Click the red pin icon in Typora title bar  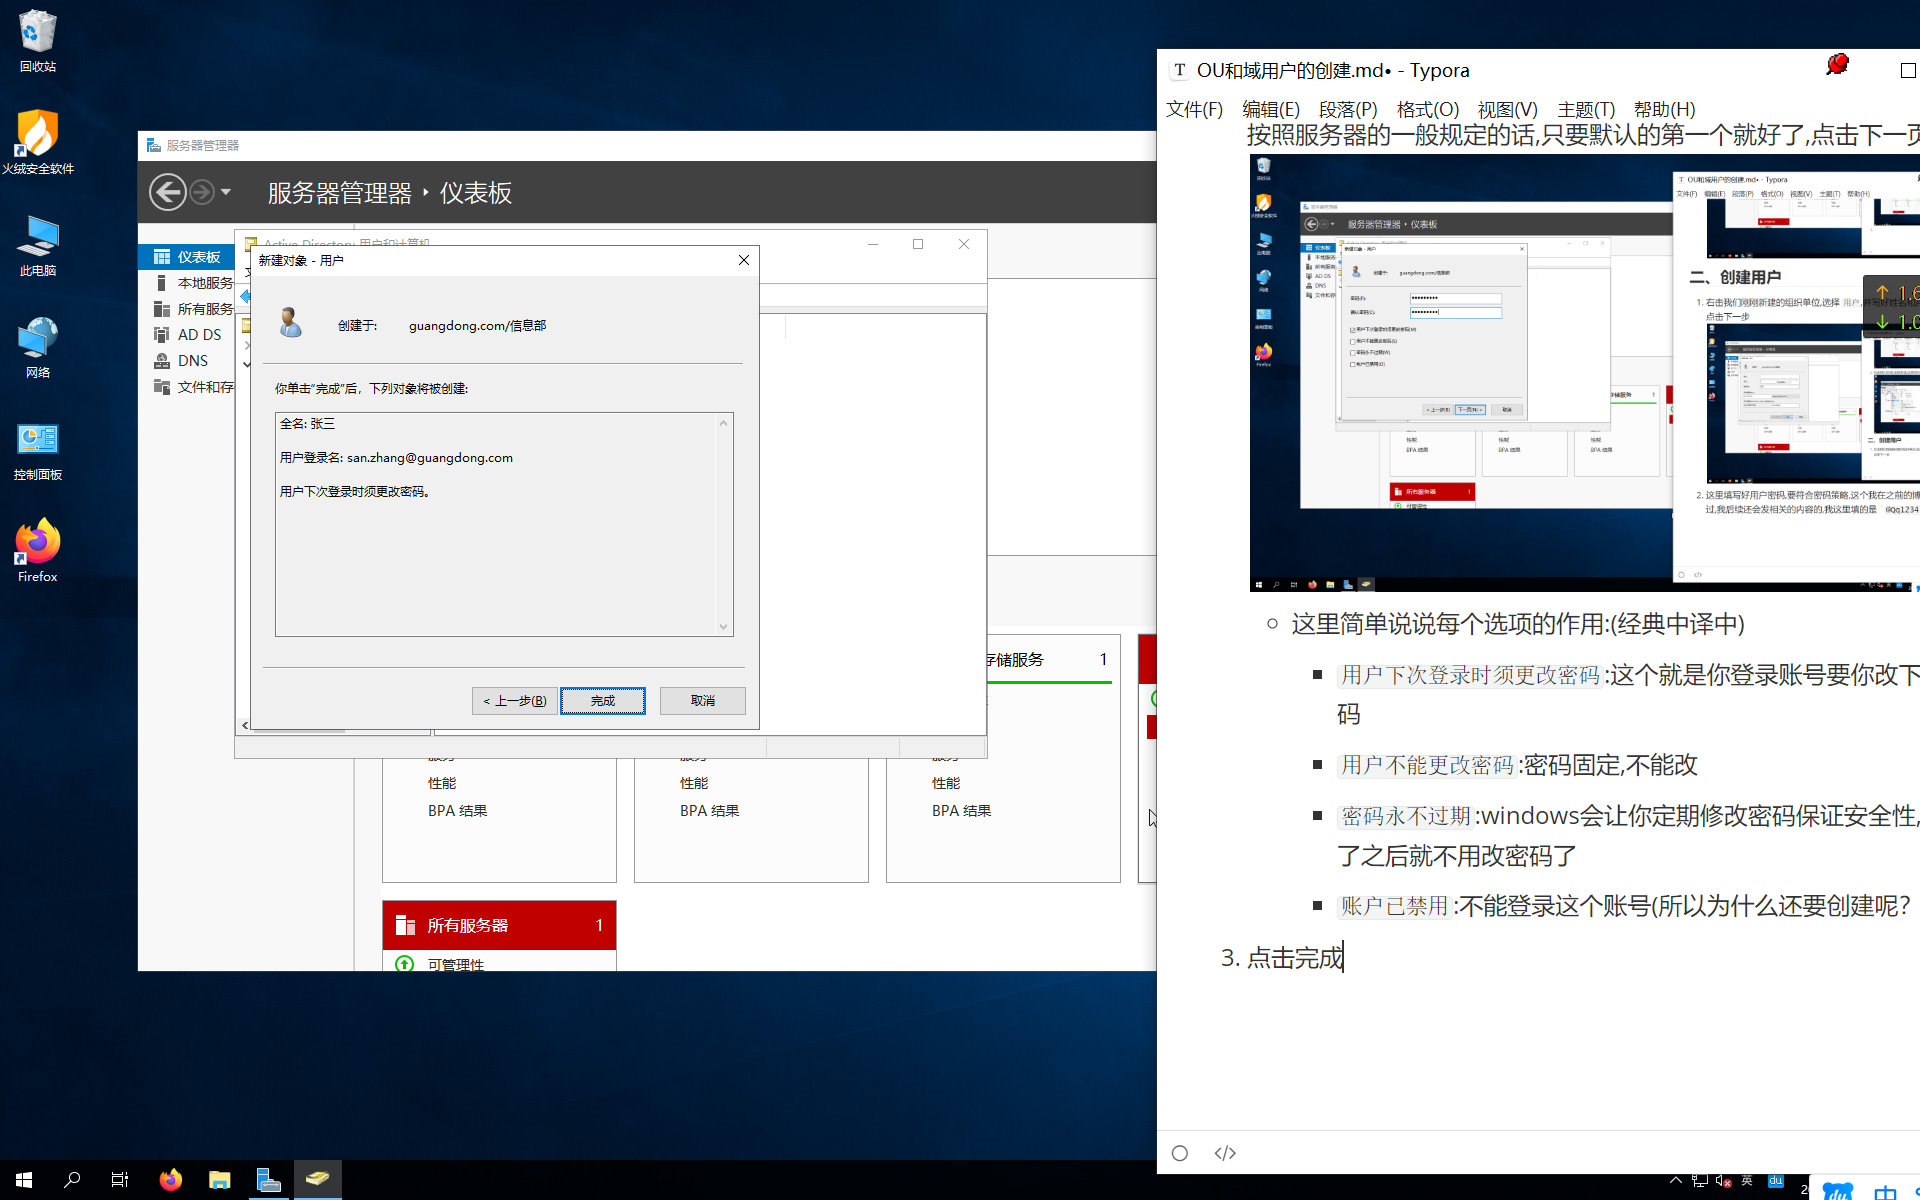point(1838,65)
